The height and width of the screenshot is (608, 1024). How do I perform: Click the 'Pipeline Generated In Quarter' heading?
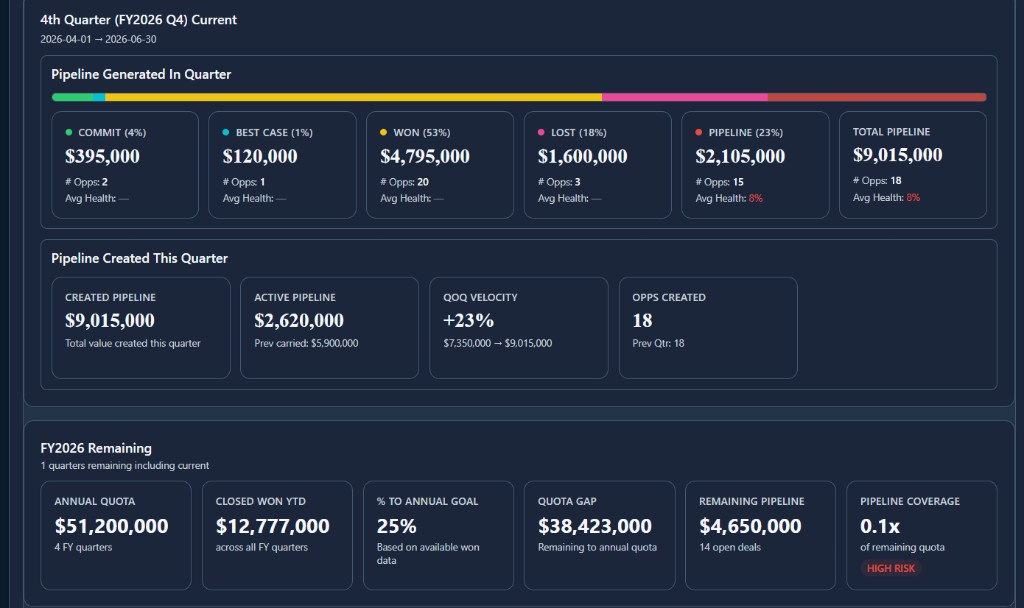pos(141,74)
